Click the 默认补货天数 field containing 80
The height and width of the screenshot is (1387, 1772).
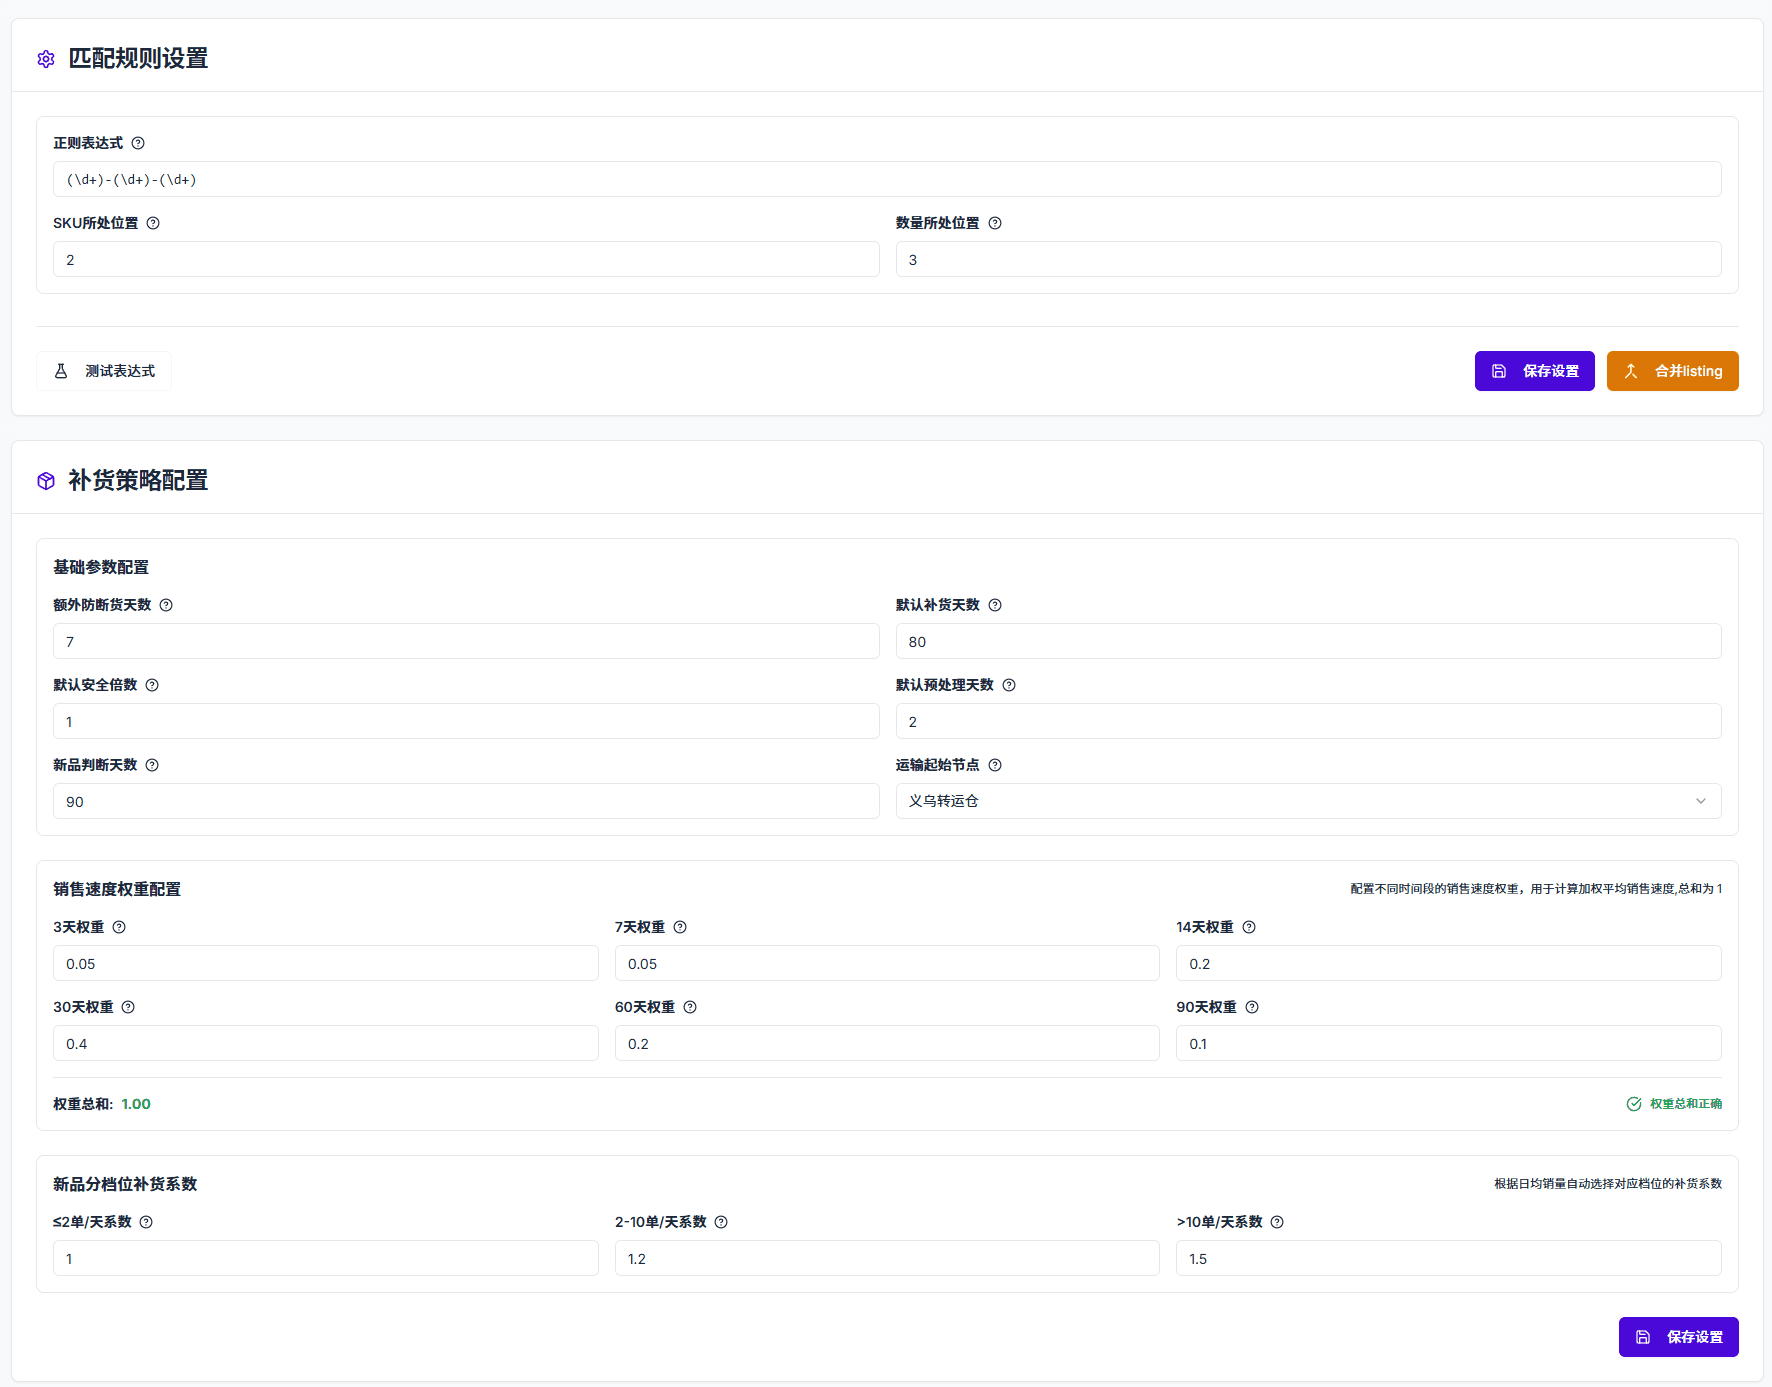[x=1308, y=642]
